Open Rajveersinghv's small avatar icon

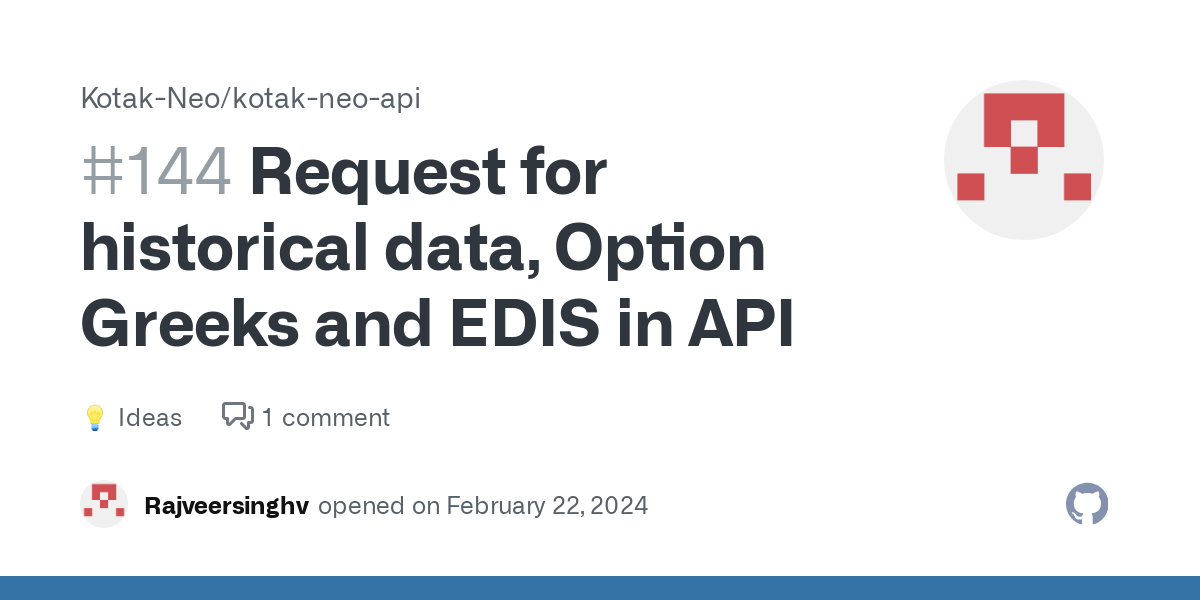point(104,505)
